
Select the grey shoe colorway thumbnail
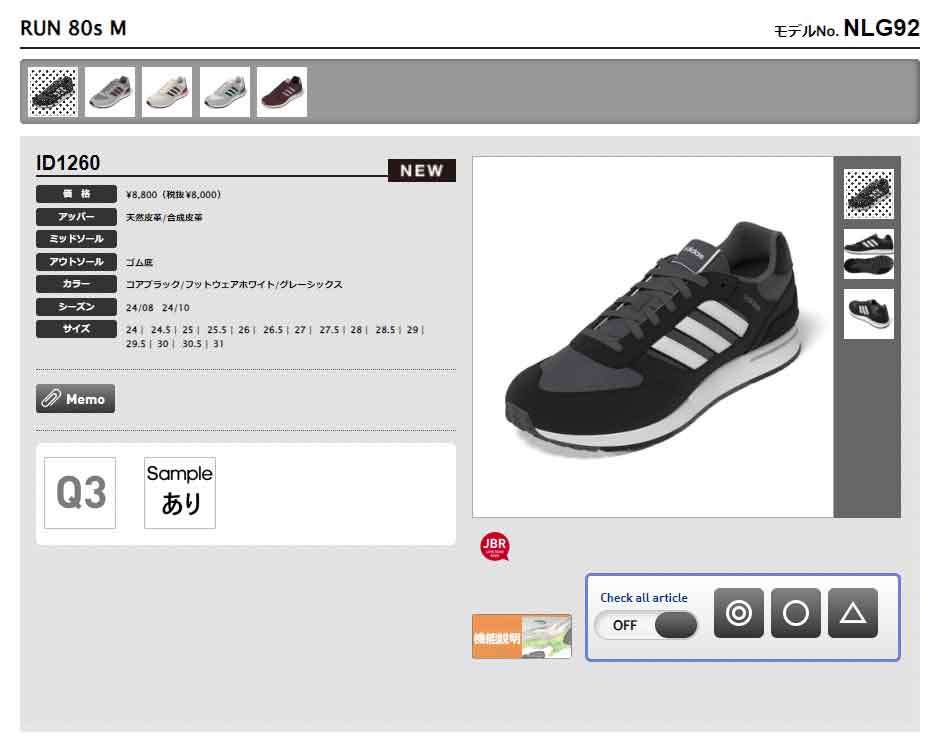pos(110,92)
